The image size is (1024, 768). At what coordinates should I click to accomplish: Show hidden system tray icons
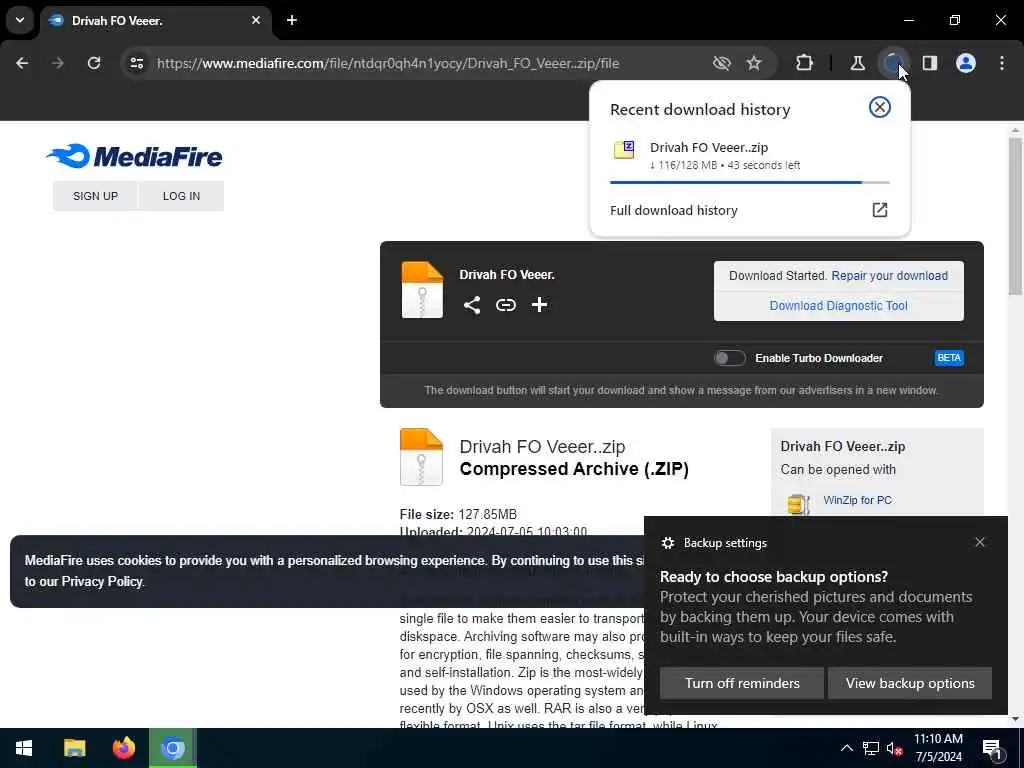846,748
